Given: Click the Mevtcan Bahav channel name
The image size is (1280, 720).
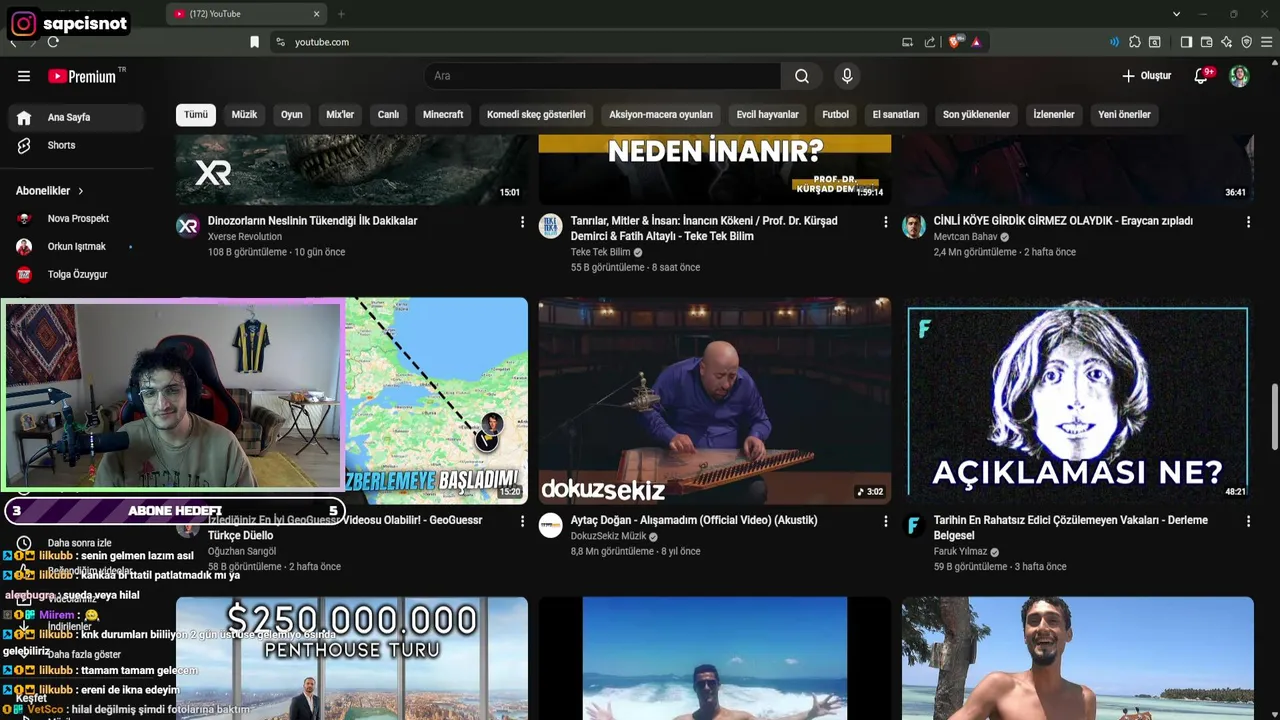Looking at the screenshot, I should coord(965,237).
